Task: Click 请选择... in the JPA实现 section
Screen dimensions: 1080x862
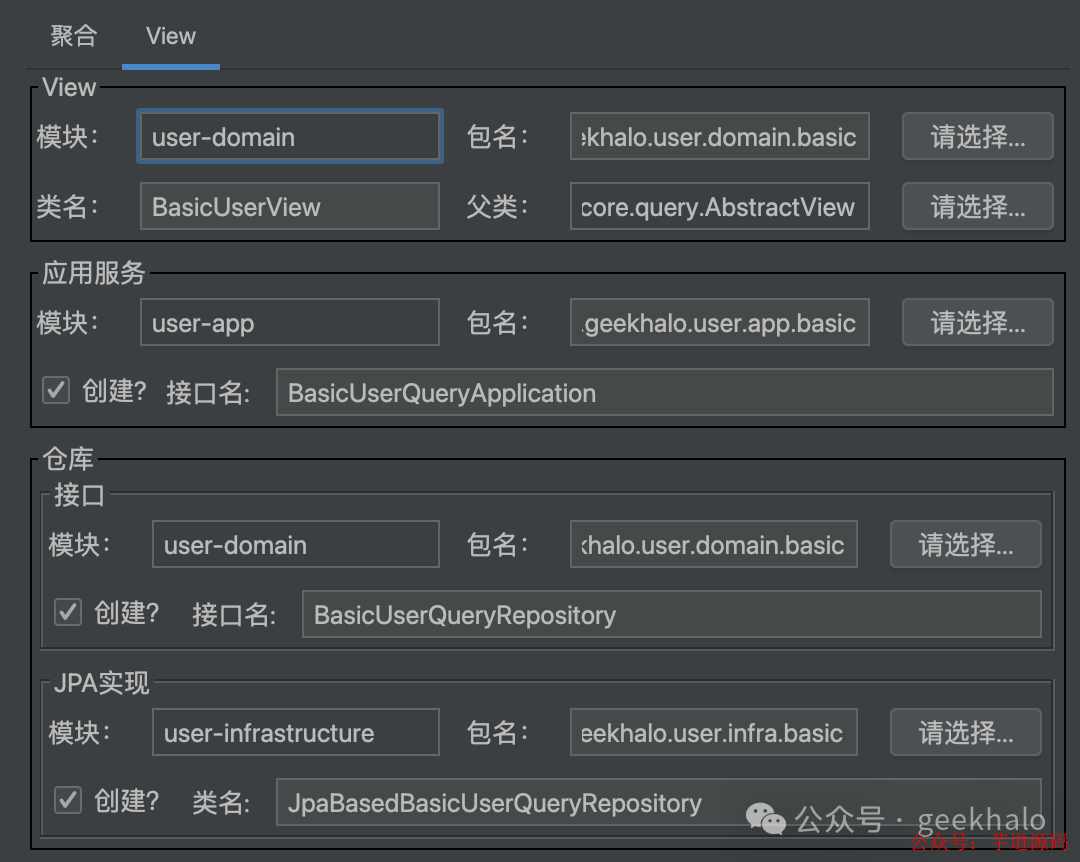Action: [966, 732]
